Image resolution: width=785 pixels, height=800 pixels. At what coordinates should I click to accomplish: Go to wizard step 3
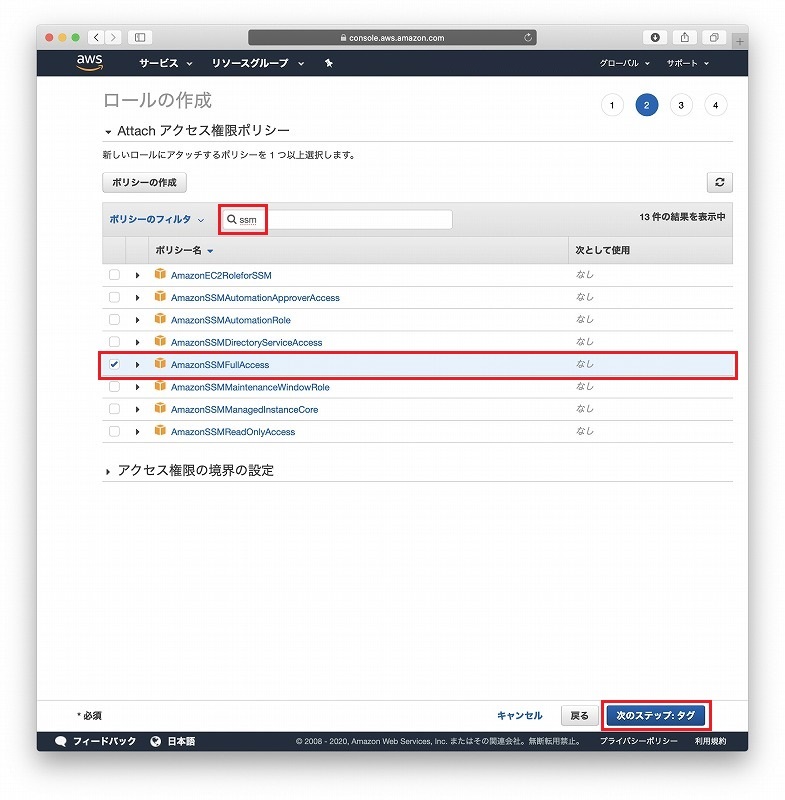[x=681, y=105]
